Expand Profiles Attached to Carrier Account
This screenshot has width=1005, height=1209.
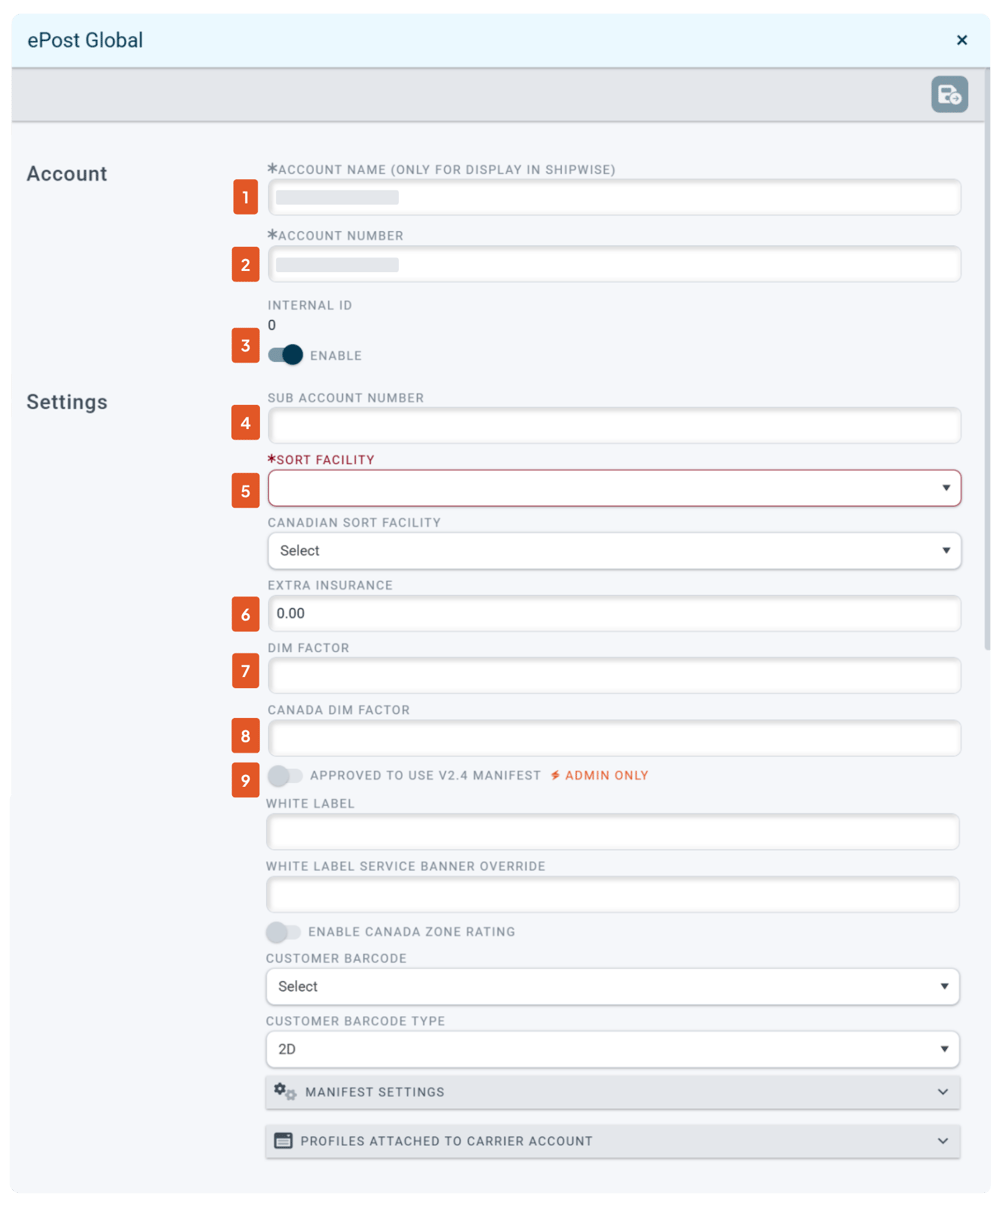point(612,1141)
